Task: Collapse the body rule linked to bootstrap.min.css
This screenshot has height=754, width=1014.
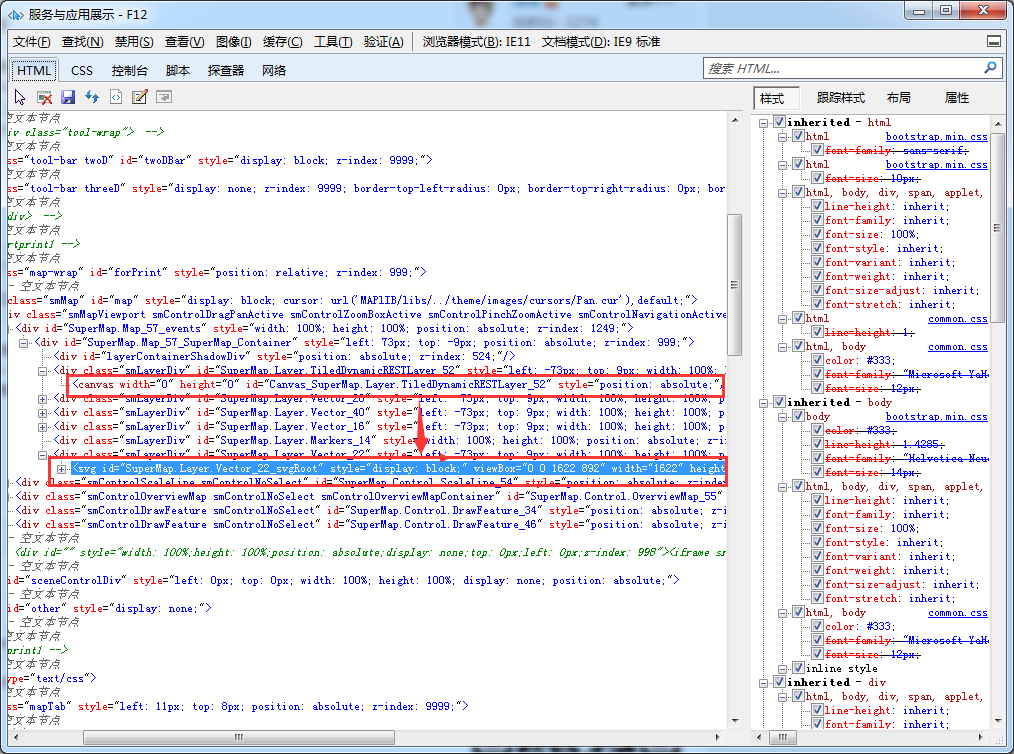Action: [x=783, y=417]
